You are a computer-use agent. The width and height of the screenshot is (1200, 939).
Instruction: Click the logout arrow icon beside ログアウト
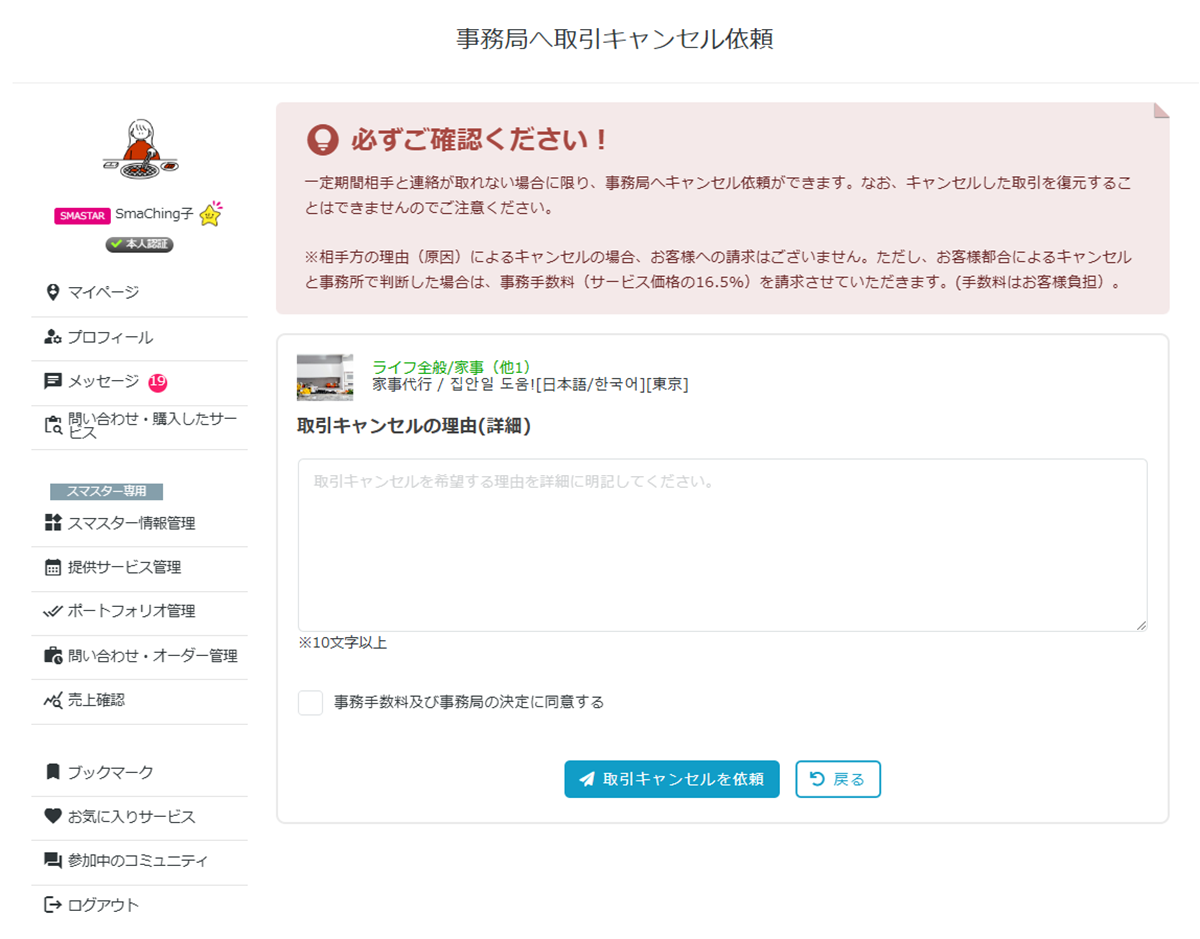coord(53,905)
